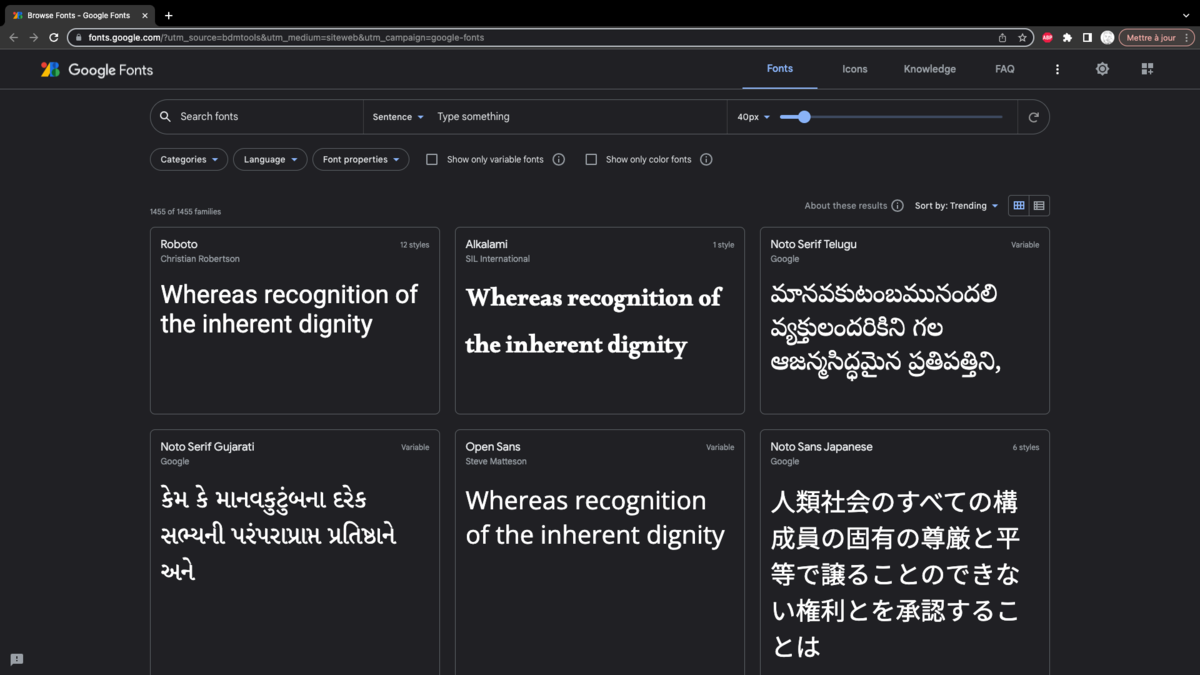Open the About these results info icon
The width and height of the screenshot is (1200, 675).
click(x=897, y=206)
